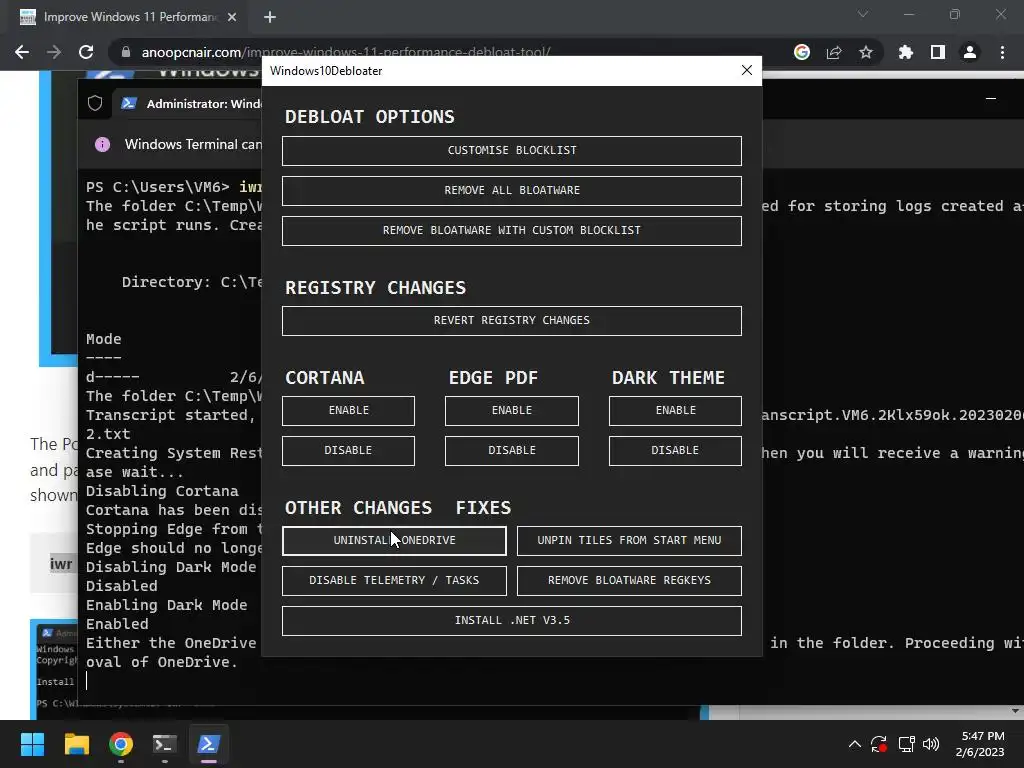1024x768 pixels.
Task: Open File Explorer from taskbar
Action: [x=76, y=744]
